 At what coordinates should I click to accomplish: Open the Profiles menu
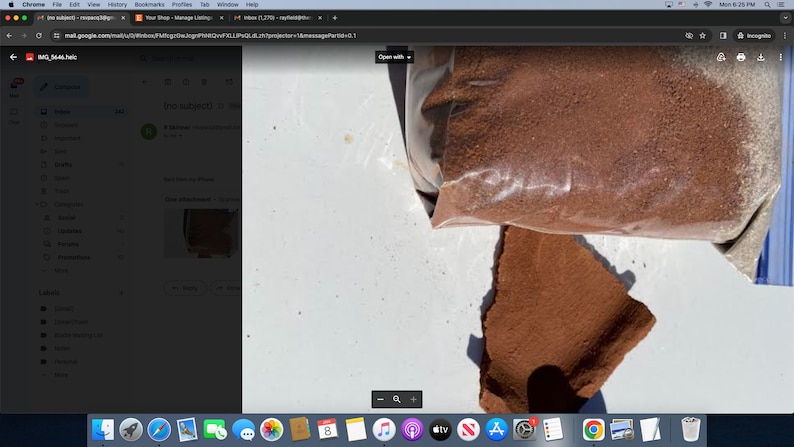[182, 5]
